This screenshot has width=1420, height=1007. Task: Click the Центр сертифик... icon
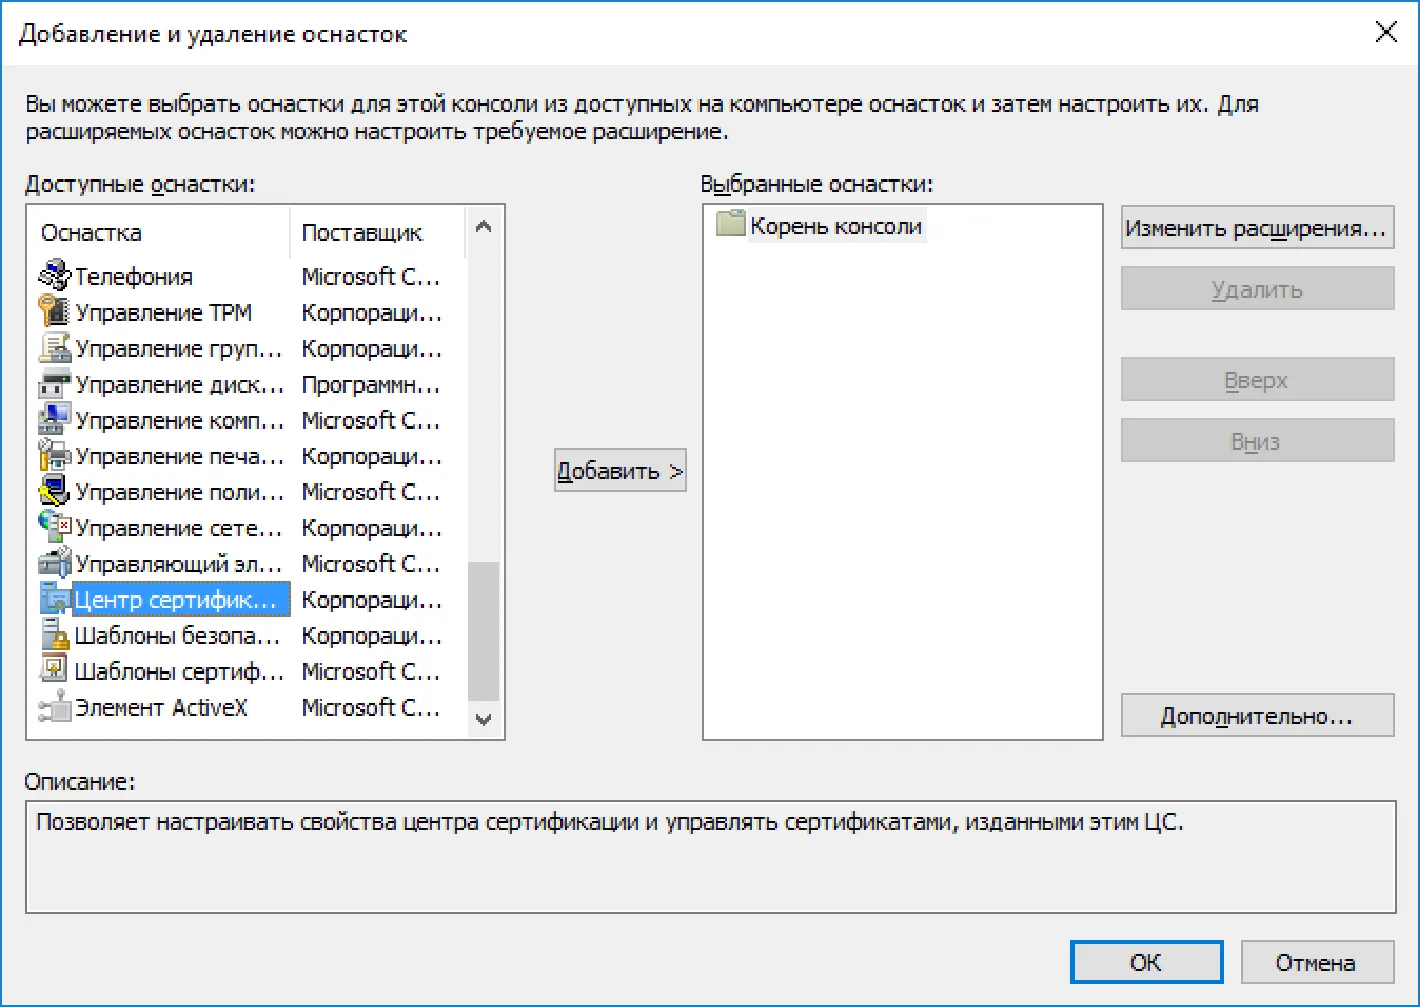(x=55, y=599)
